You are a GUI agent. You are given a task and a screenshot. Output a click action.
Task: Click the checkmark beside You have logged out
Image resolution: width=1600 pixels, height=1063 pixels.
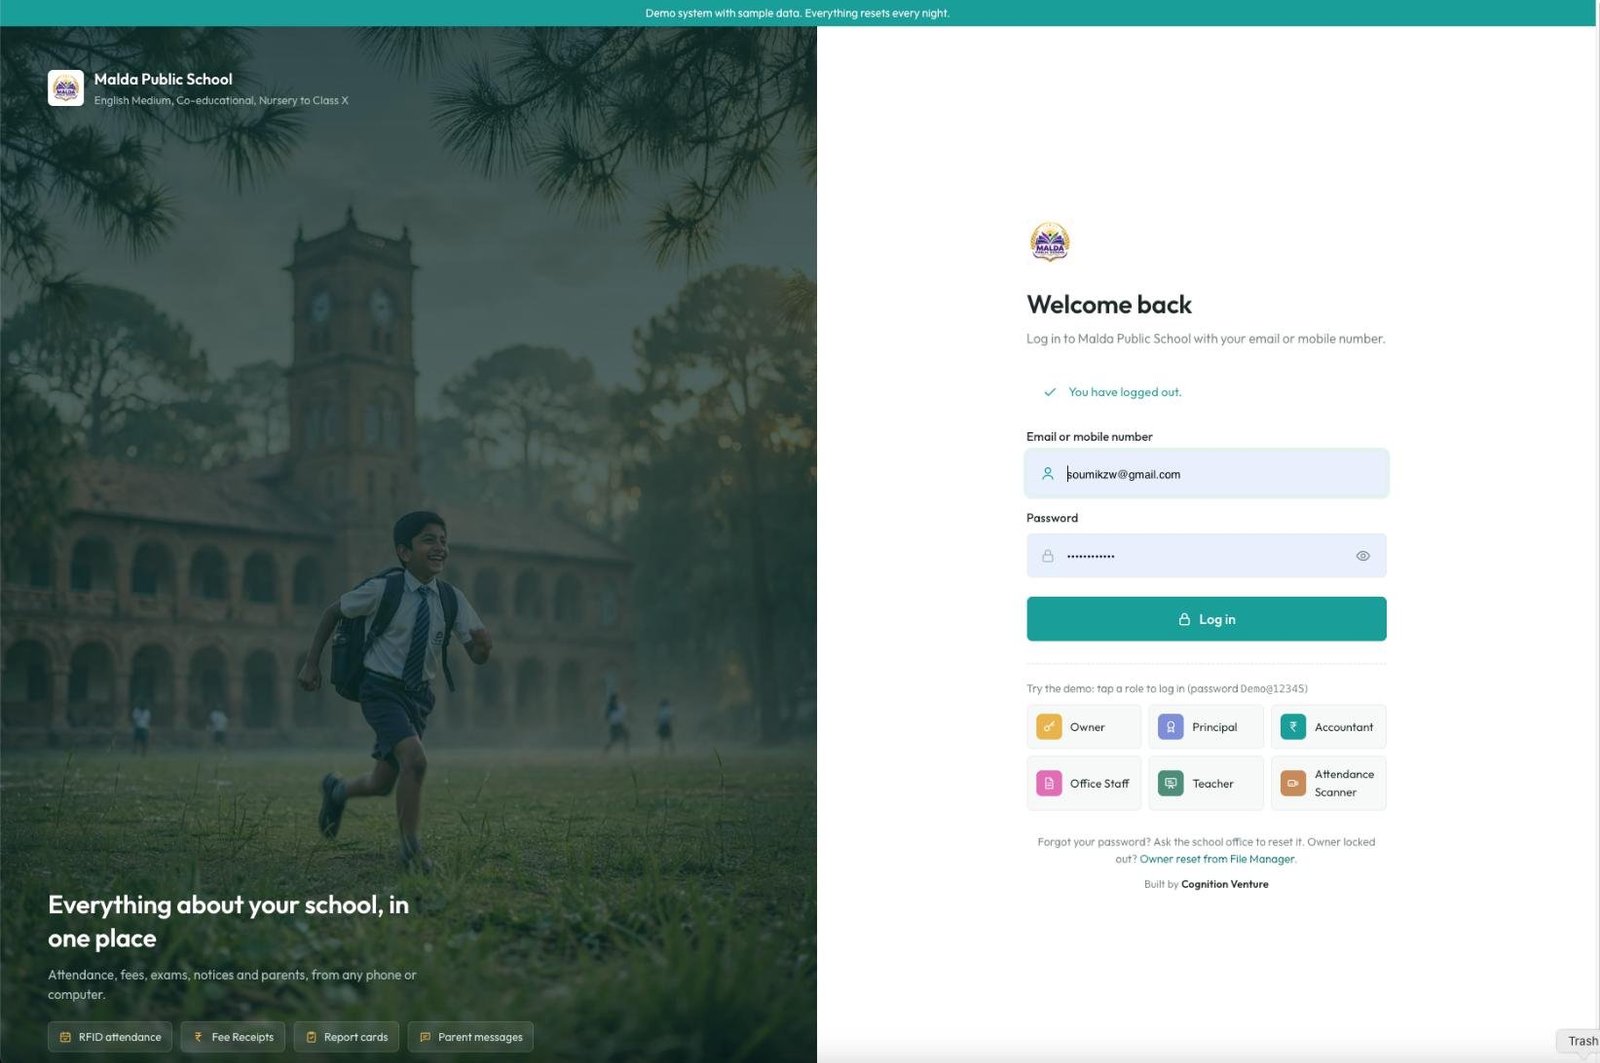click(1049, 392)
